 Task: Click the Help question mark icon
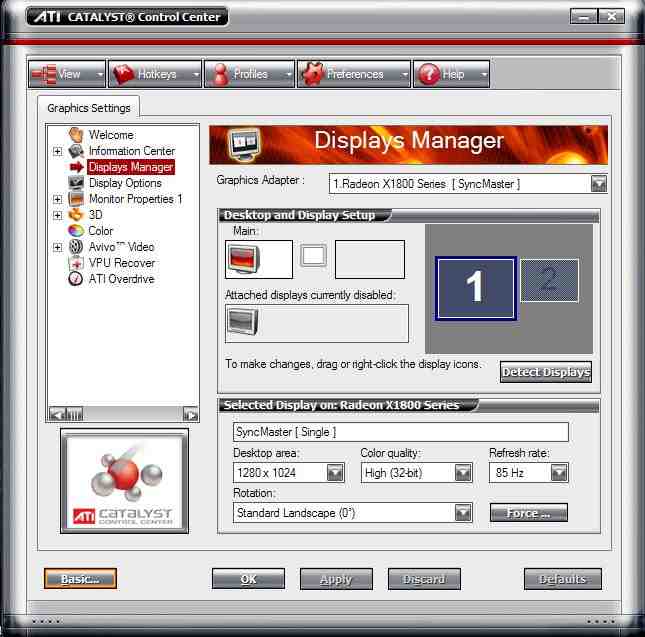[429, 74]
